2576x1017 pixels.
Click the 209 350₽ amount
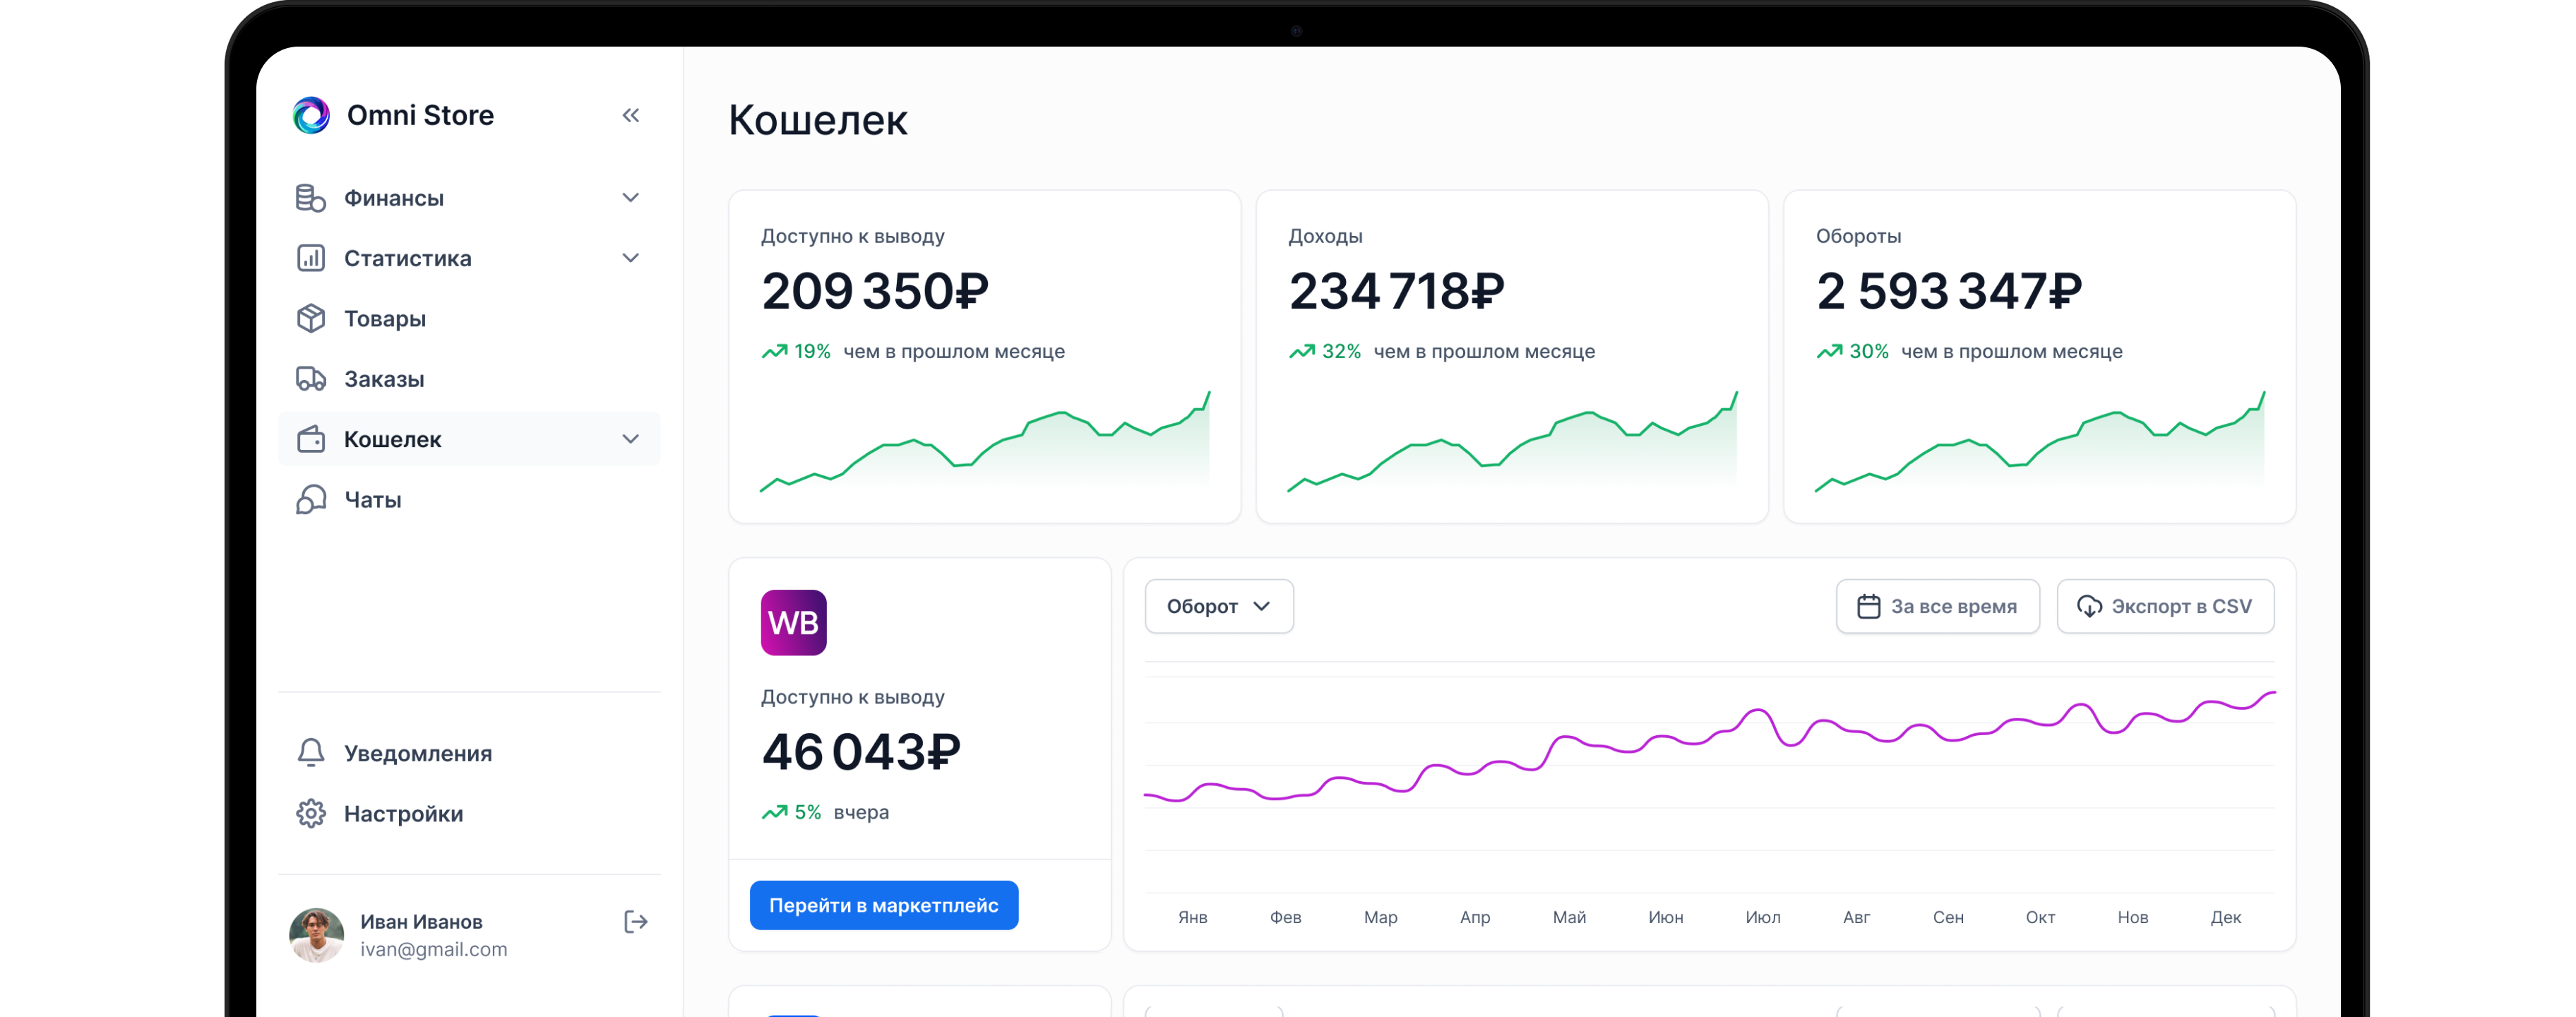pos(875,291)
